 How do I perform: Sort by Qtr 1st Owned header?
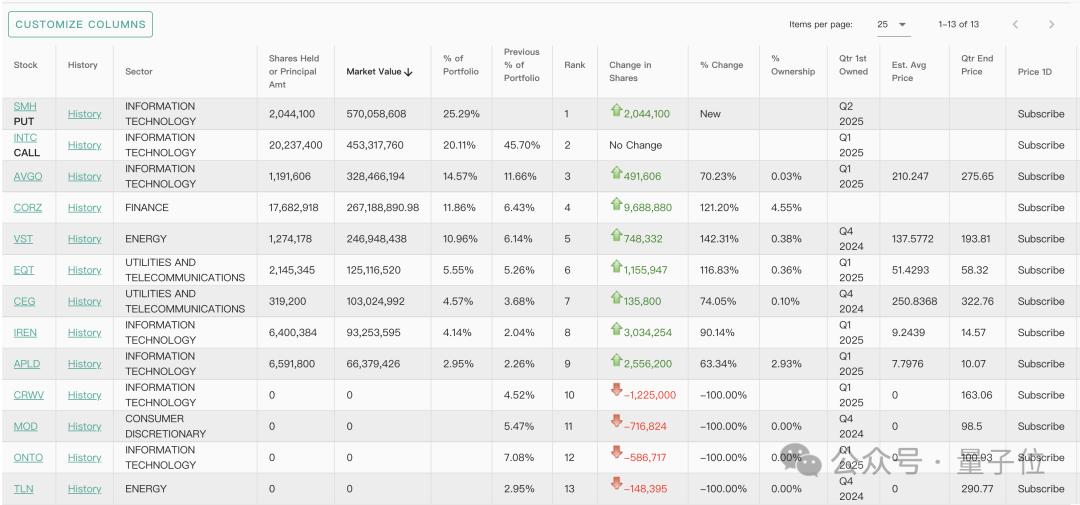click(853, 65)
